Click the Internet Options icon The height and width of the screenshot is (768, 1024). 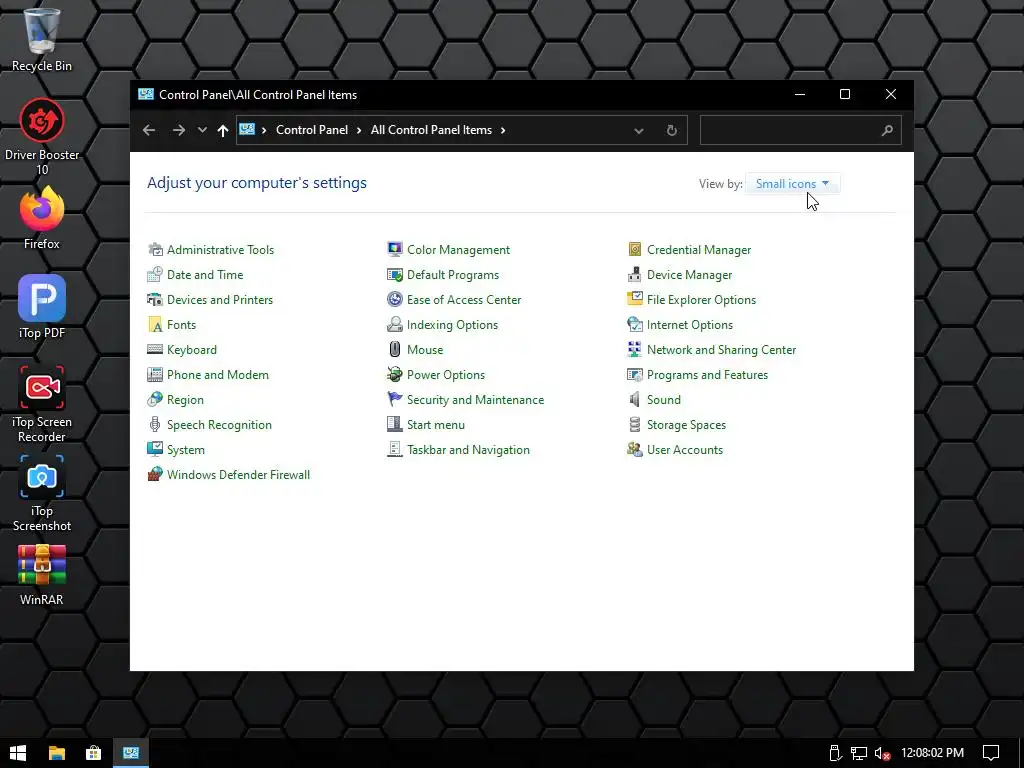[635, 325]
